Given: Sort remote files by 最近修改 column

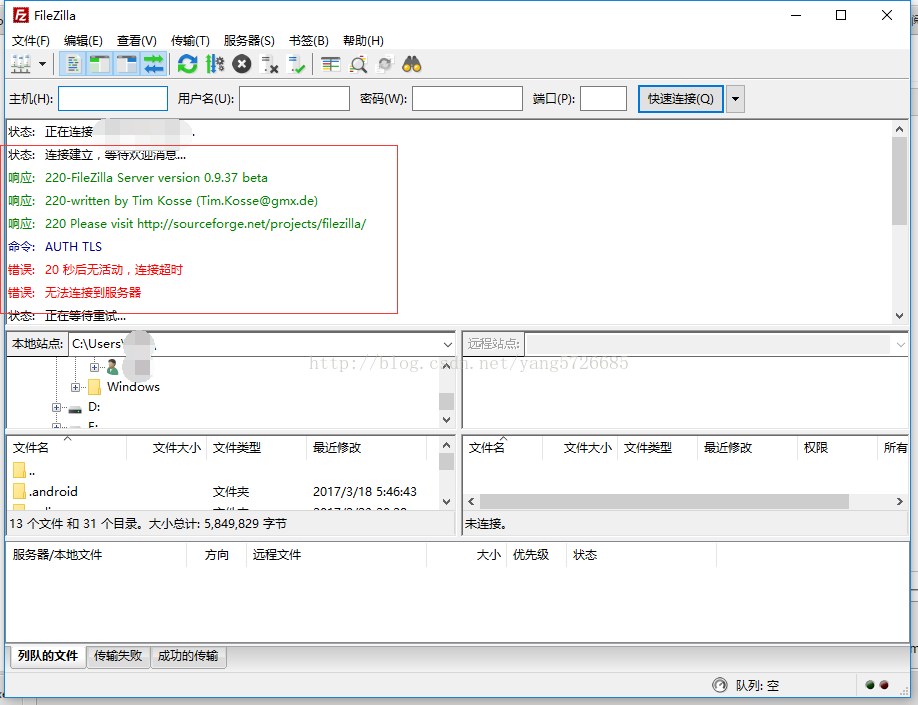Looking at the screenshot, I should [748, 448].
